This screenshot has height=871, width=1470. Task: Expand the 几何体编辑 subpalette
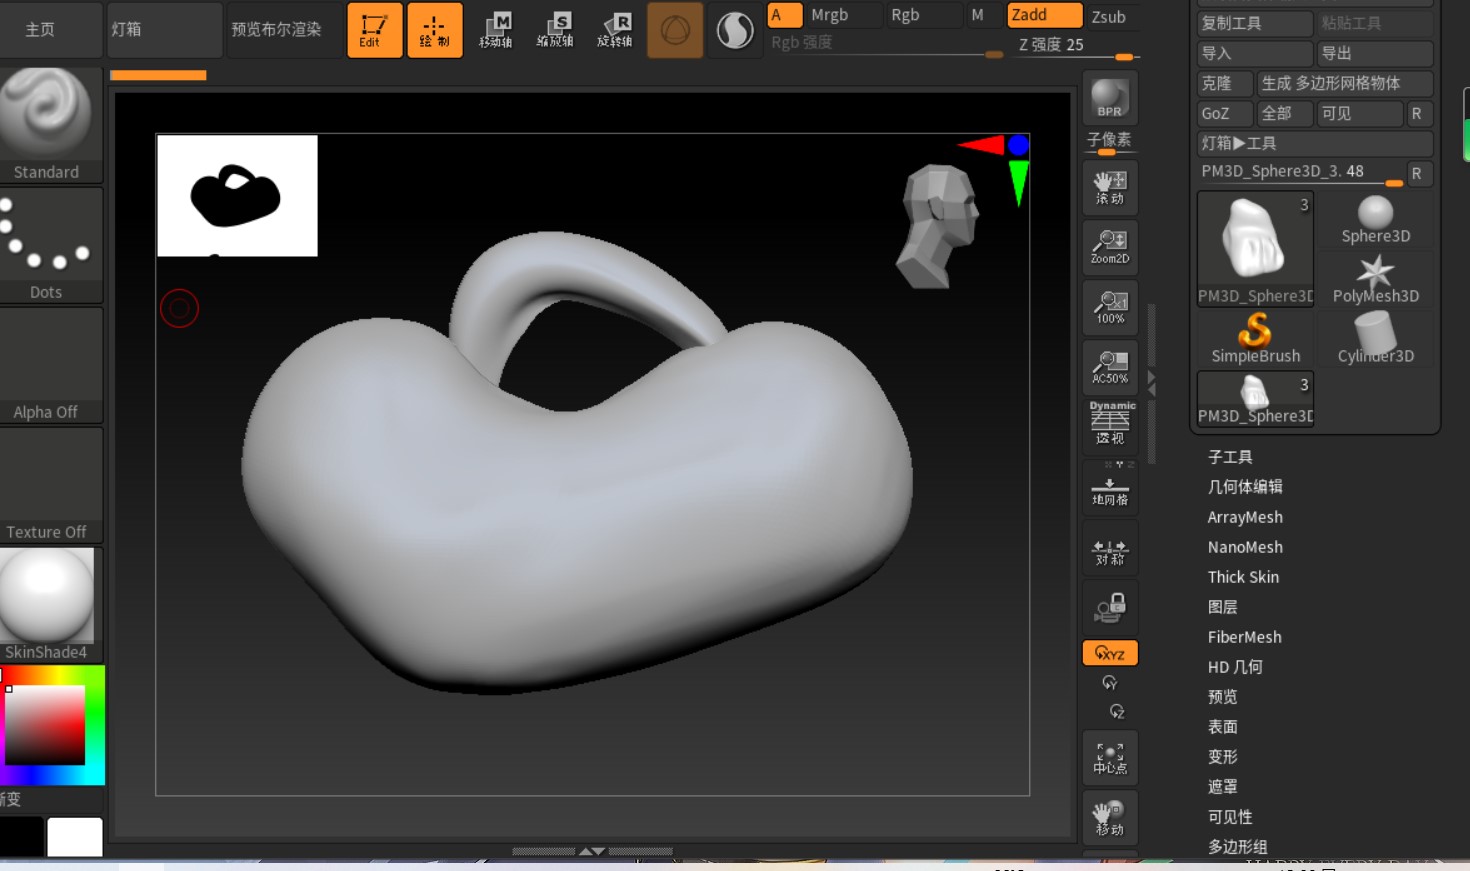[x=1245, y=487]
